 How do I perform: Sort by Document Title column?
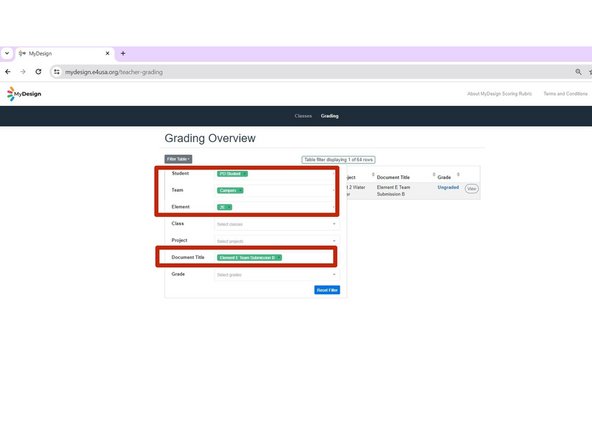434,174
